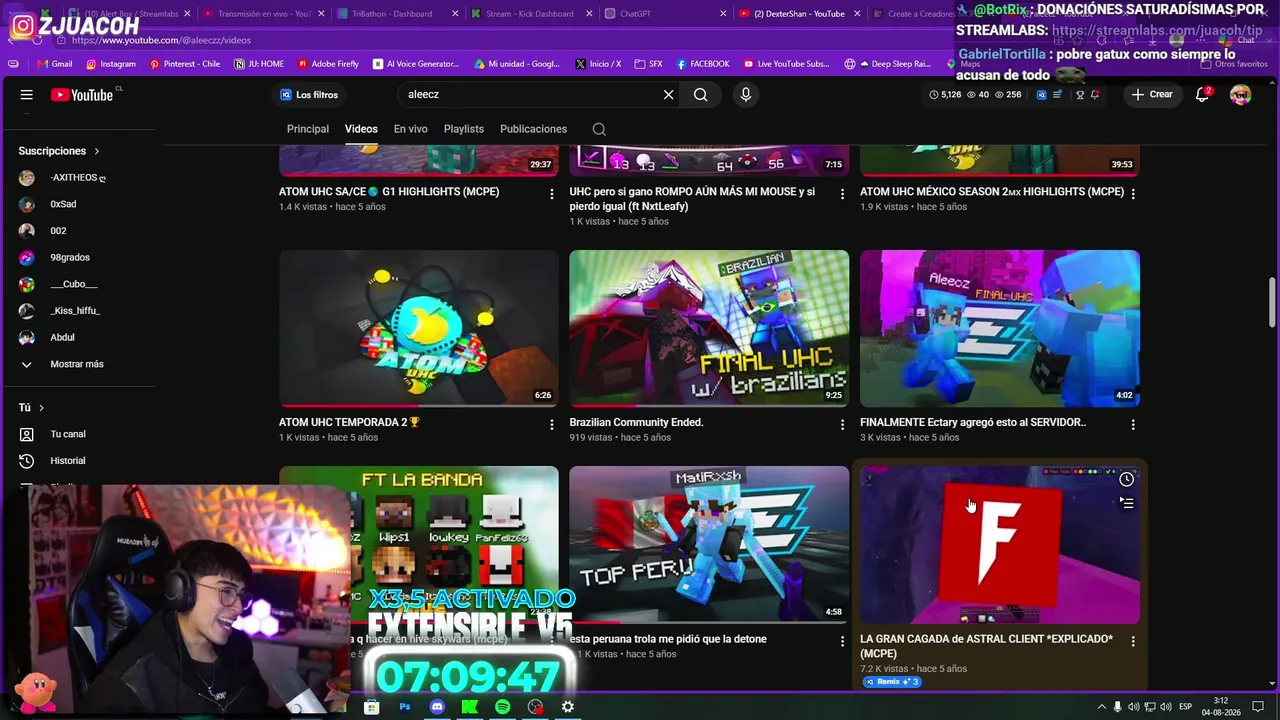Open the YouTube hamburger guide menu
This screenshot has width=1280, height=720.
point(27,95)
